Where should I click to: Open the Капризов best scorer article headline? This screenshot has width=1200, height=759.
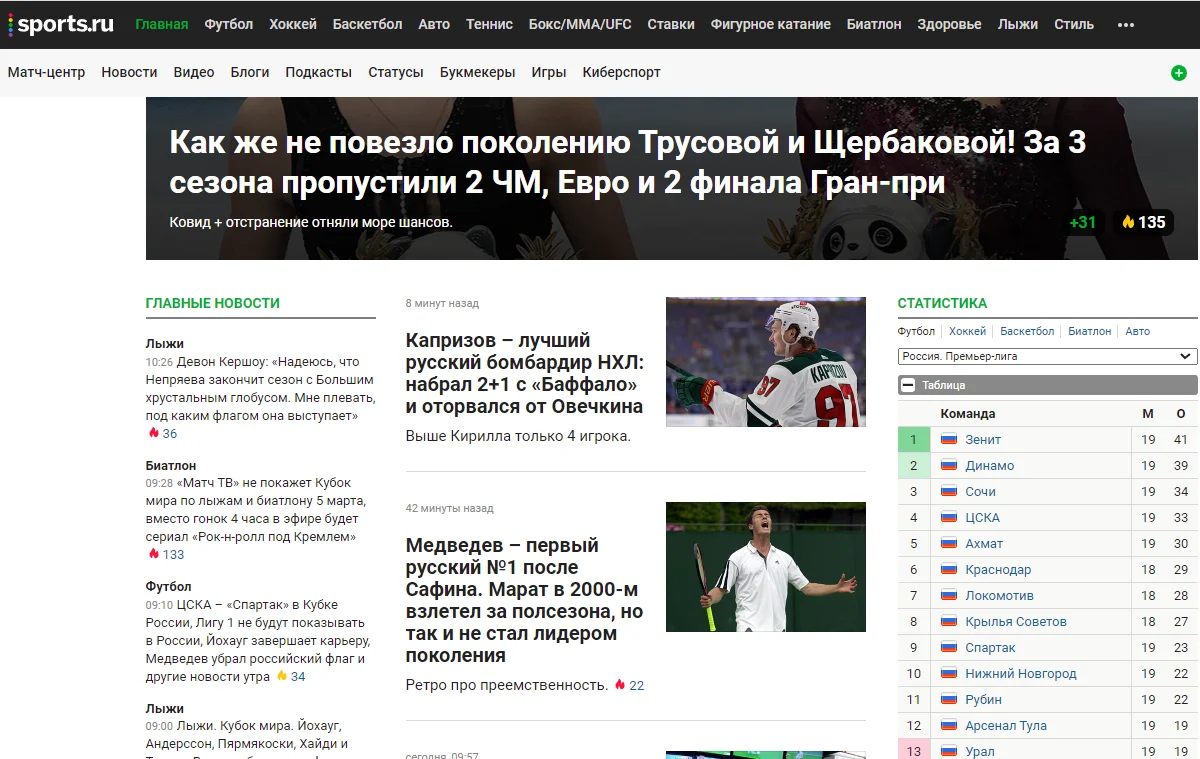pyautogui.click(x=524, y=373)
